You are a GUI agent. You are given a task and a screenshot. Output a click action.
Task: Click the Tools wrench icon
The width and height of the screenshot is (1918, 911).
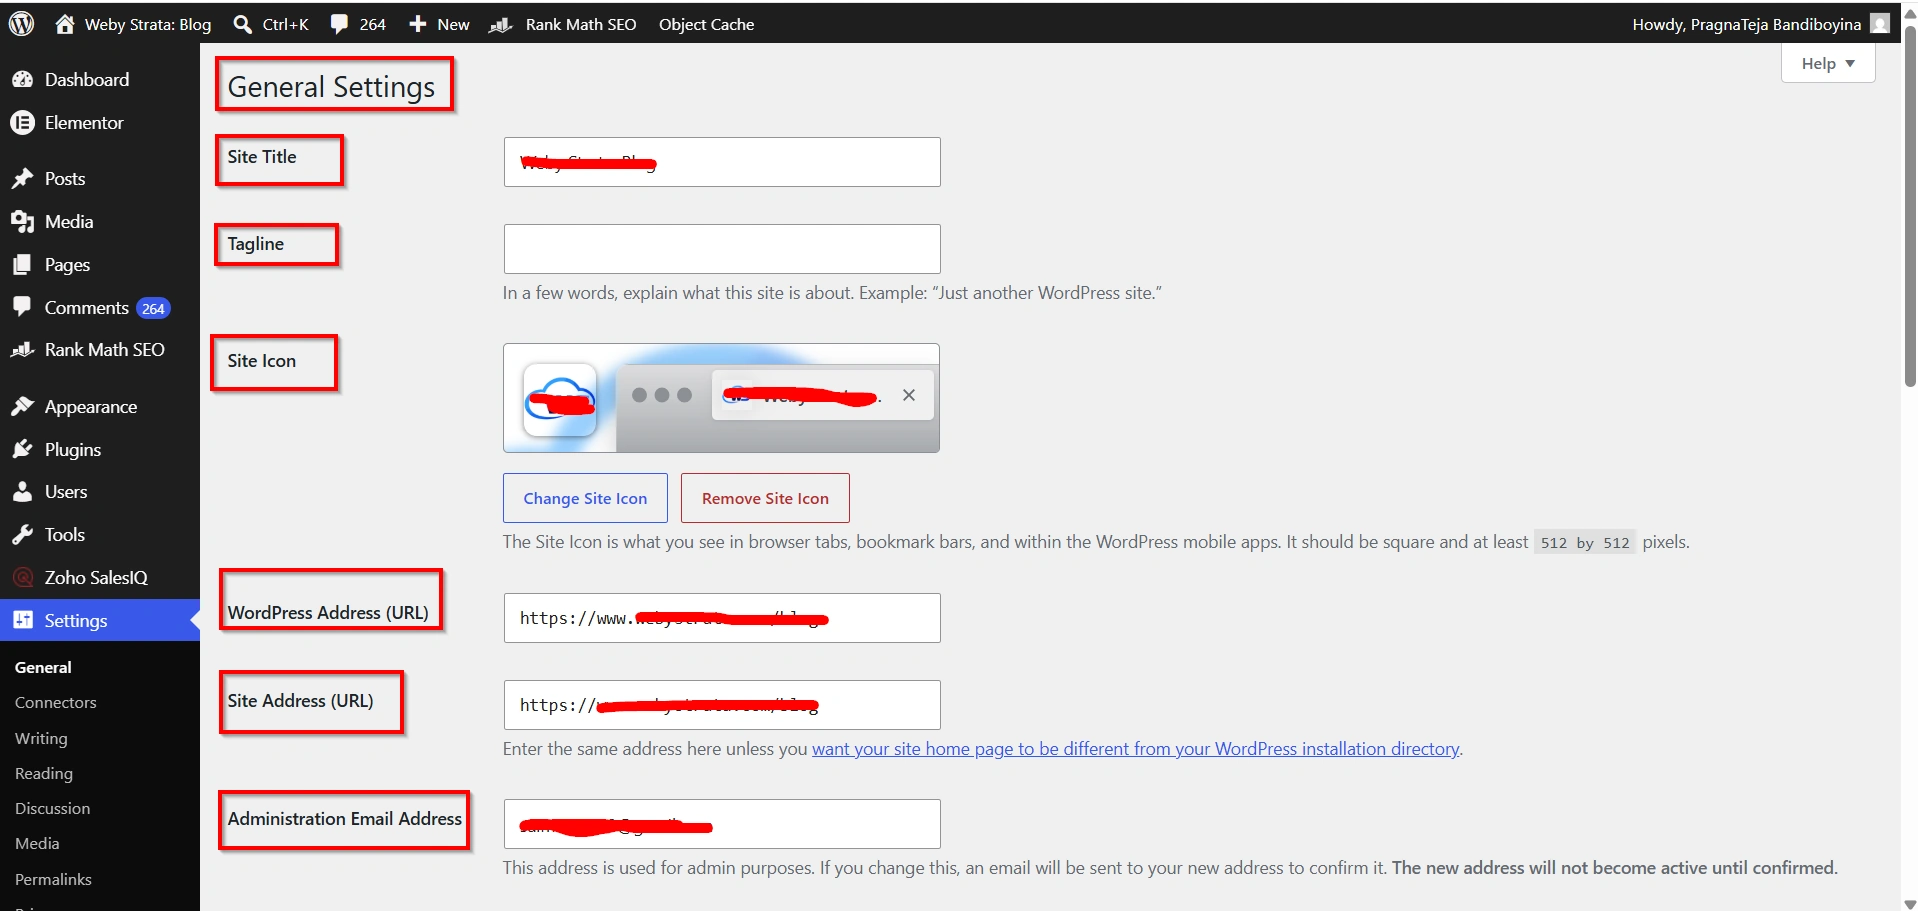click(22, 534)
